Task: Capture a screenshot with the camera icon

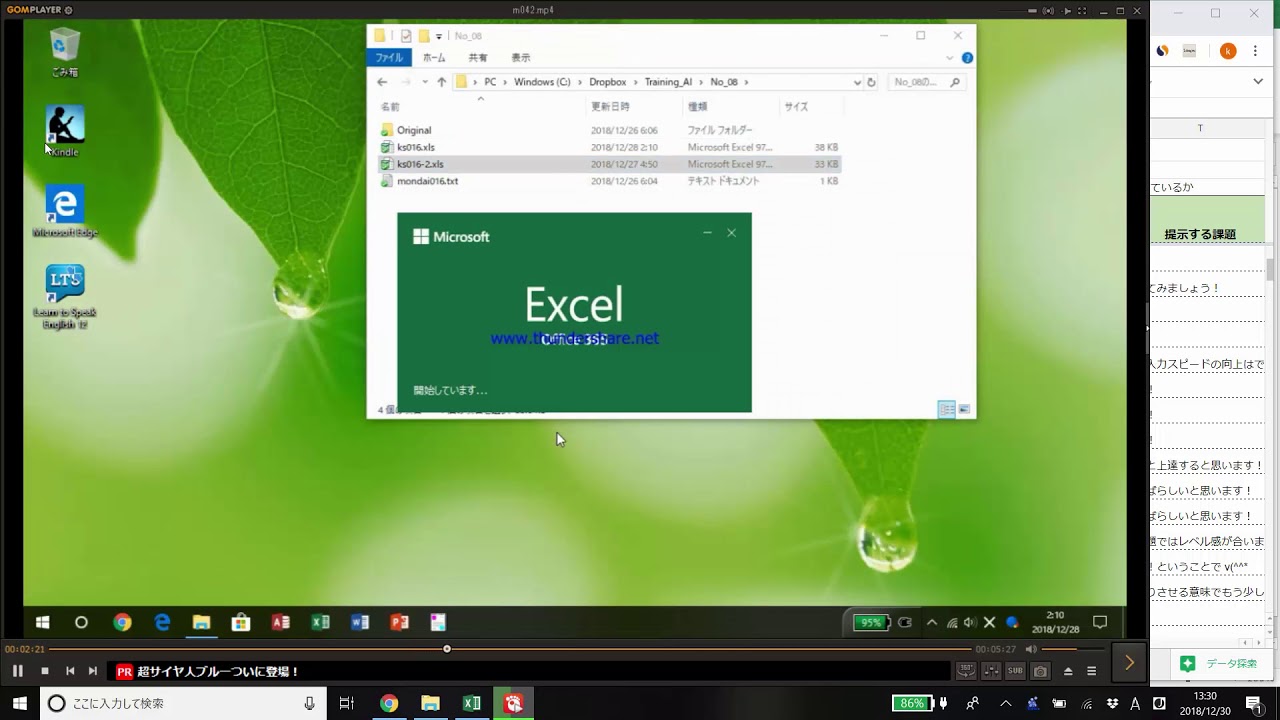Action: [1040, 671]
